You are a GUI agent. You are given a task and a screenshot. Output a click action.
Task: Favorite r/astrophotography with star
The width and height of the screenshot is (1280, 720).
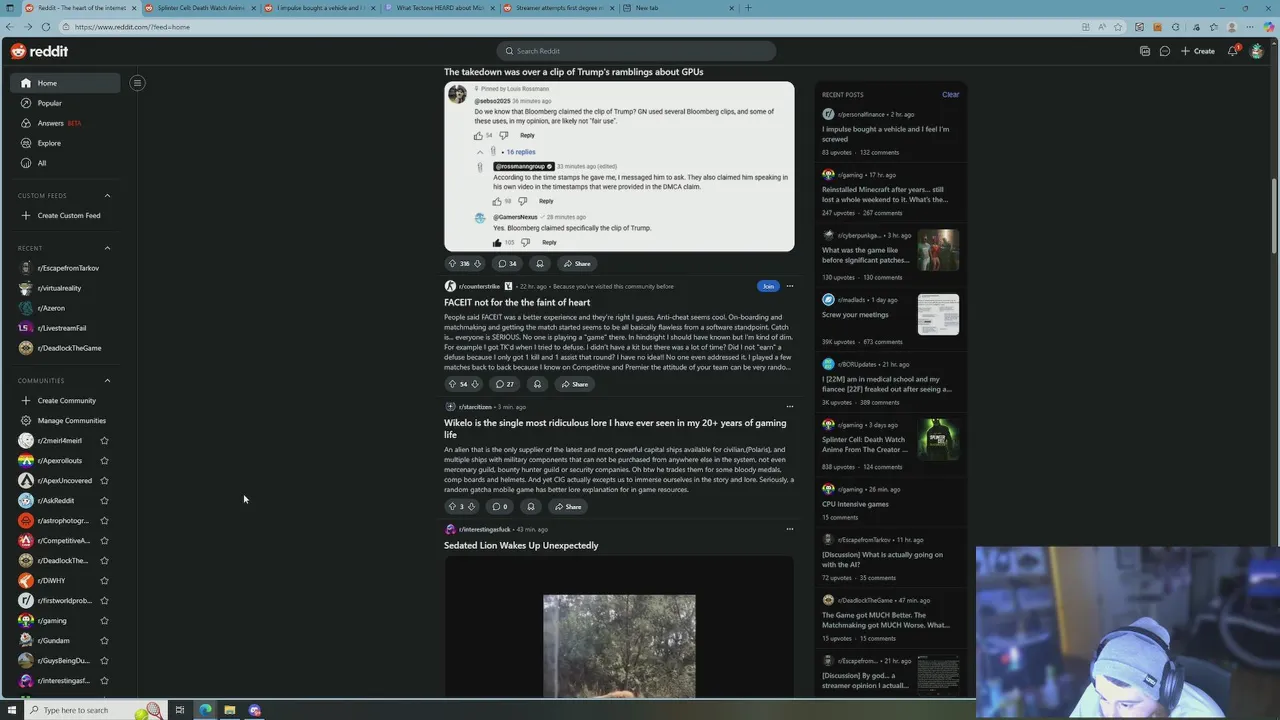[104, 520]
